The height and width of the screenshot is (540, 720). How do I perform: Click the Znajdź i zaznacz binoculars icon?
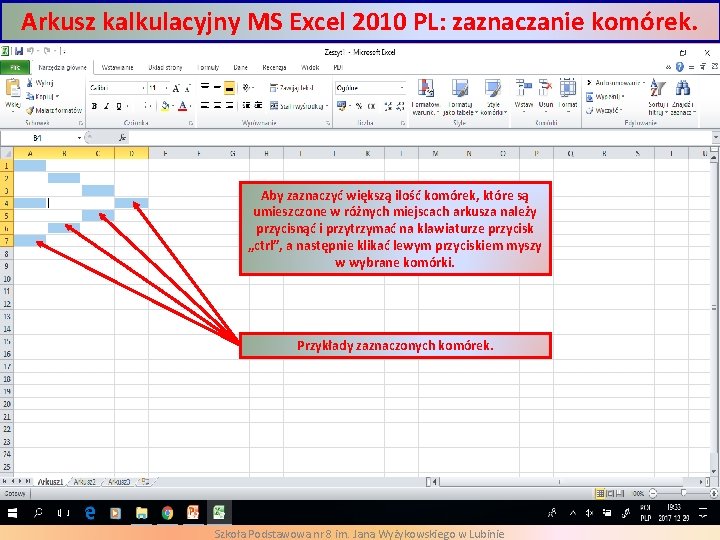point(683,88)
